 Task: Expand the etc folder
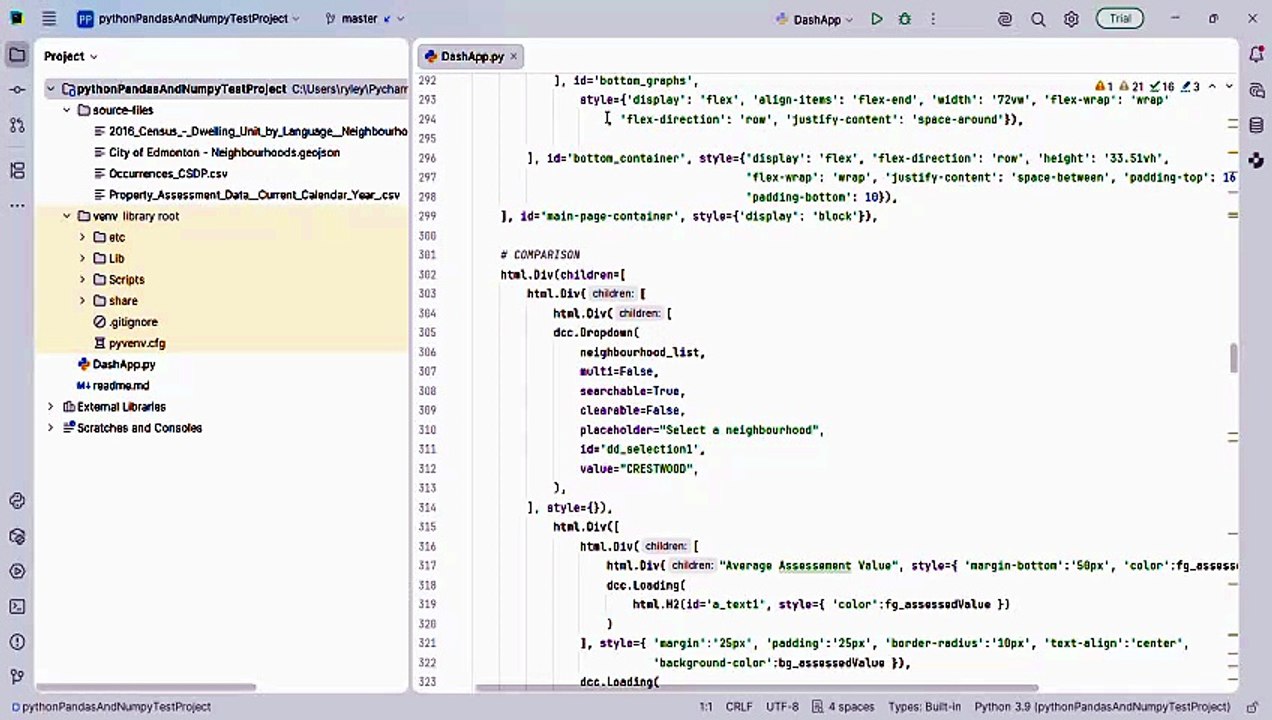coord(82,237)
